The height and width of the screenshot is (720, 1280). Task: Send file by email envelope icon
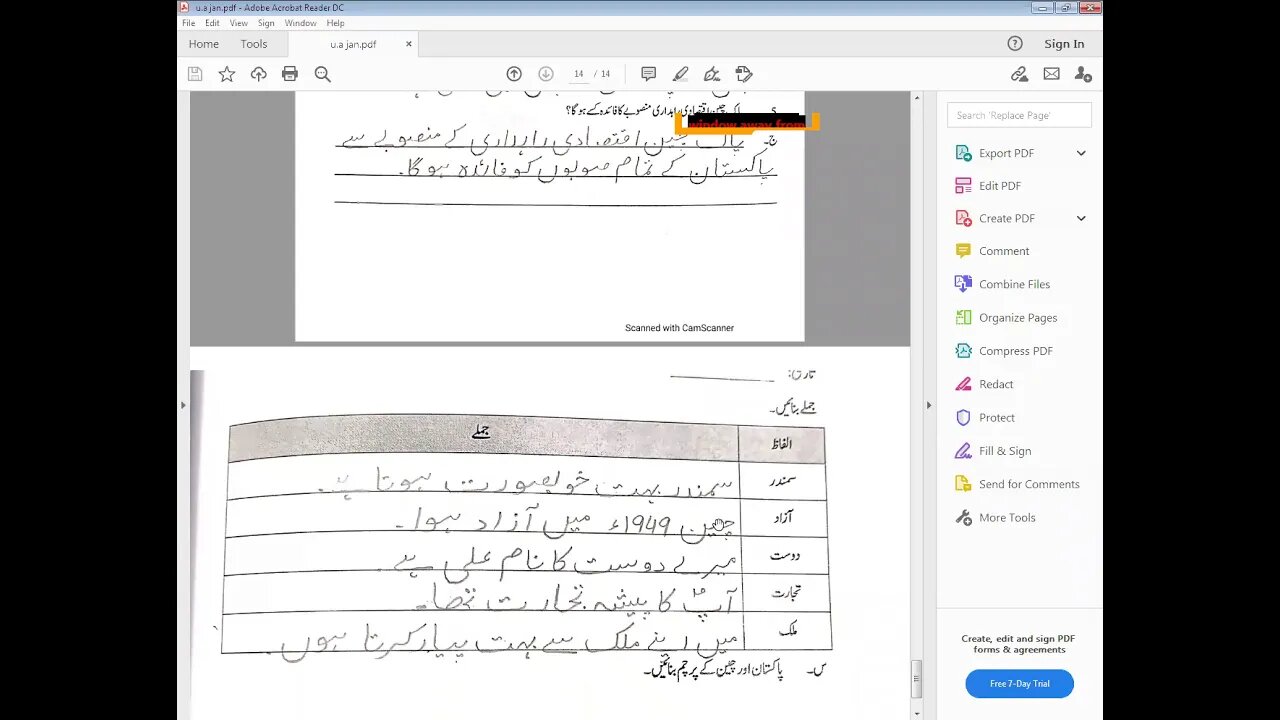[x=1051, y=74]
